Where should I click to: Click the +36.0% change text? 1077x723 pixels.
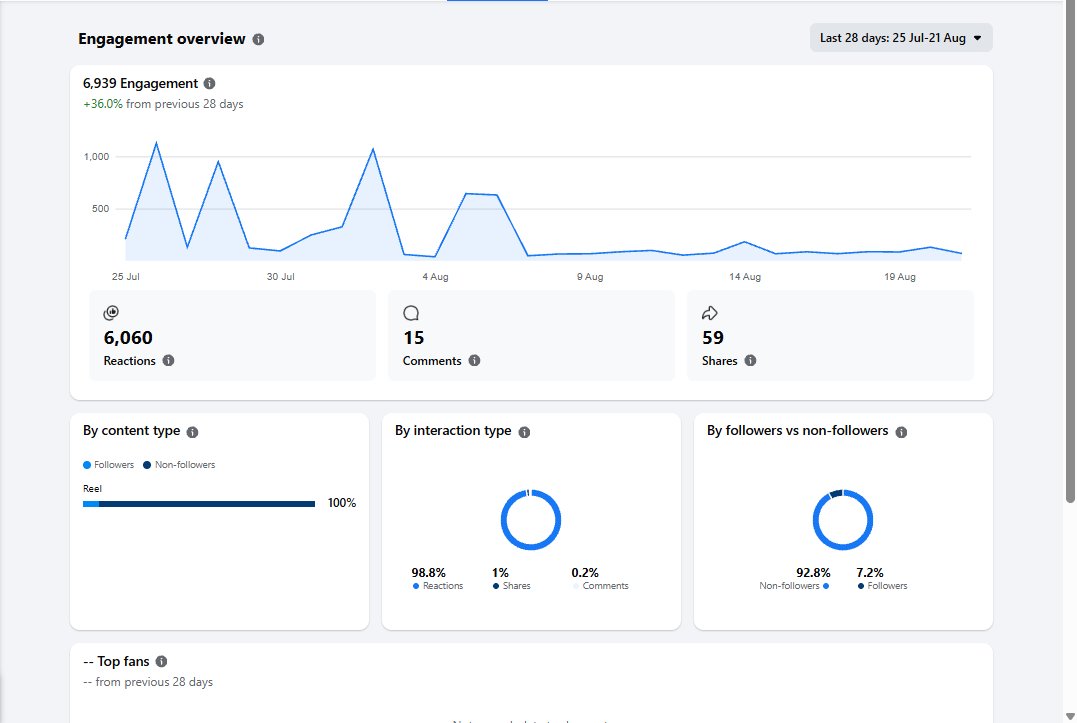(103, 104)
